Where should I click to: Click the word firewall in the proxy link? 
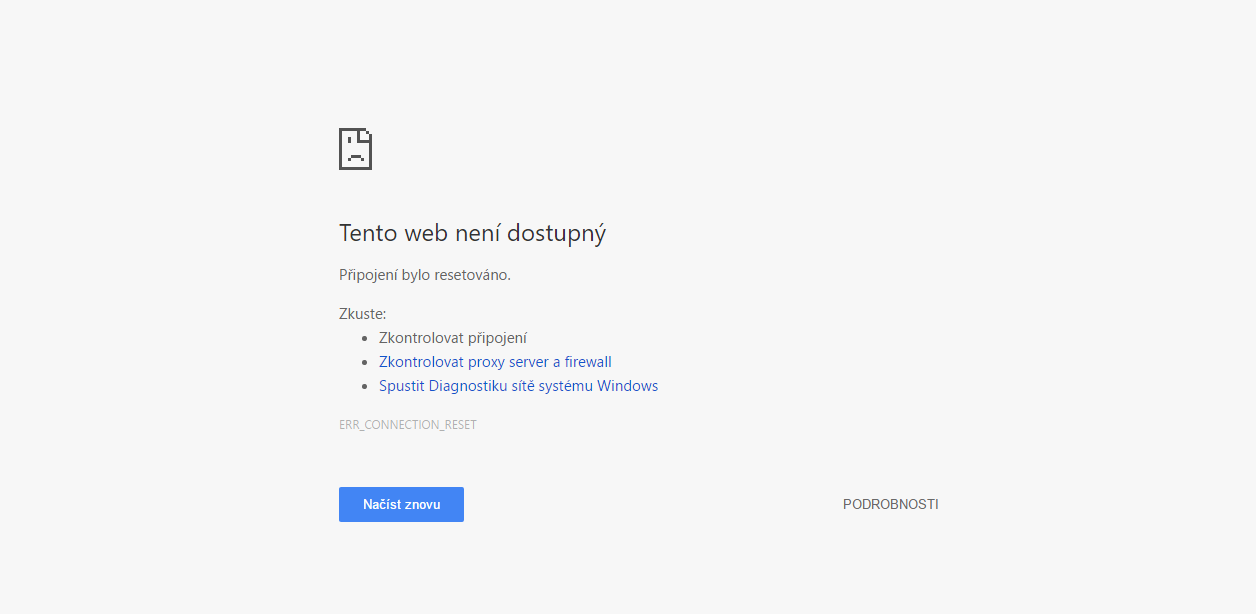pos(588,362)
